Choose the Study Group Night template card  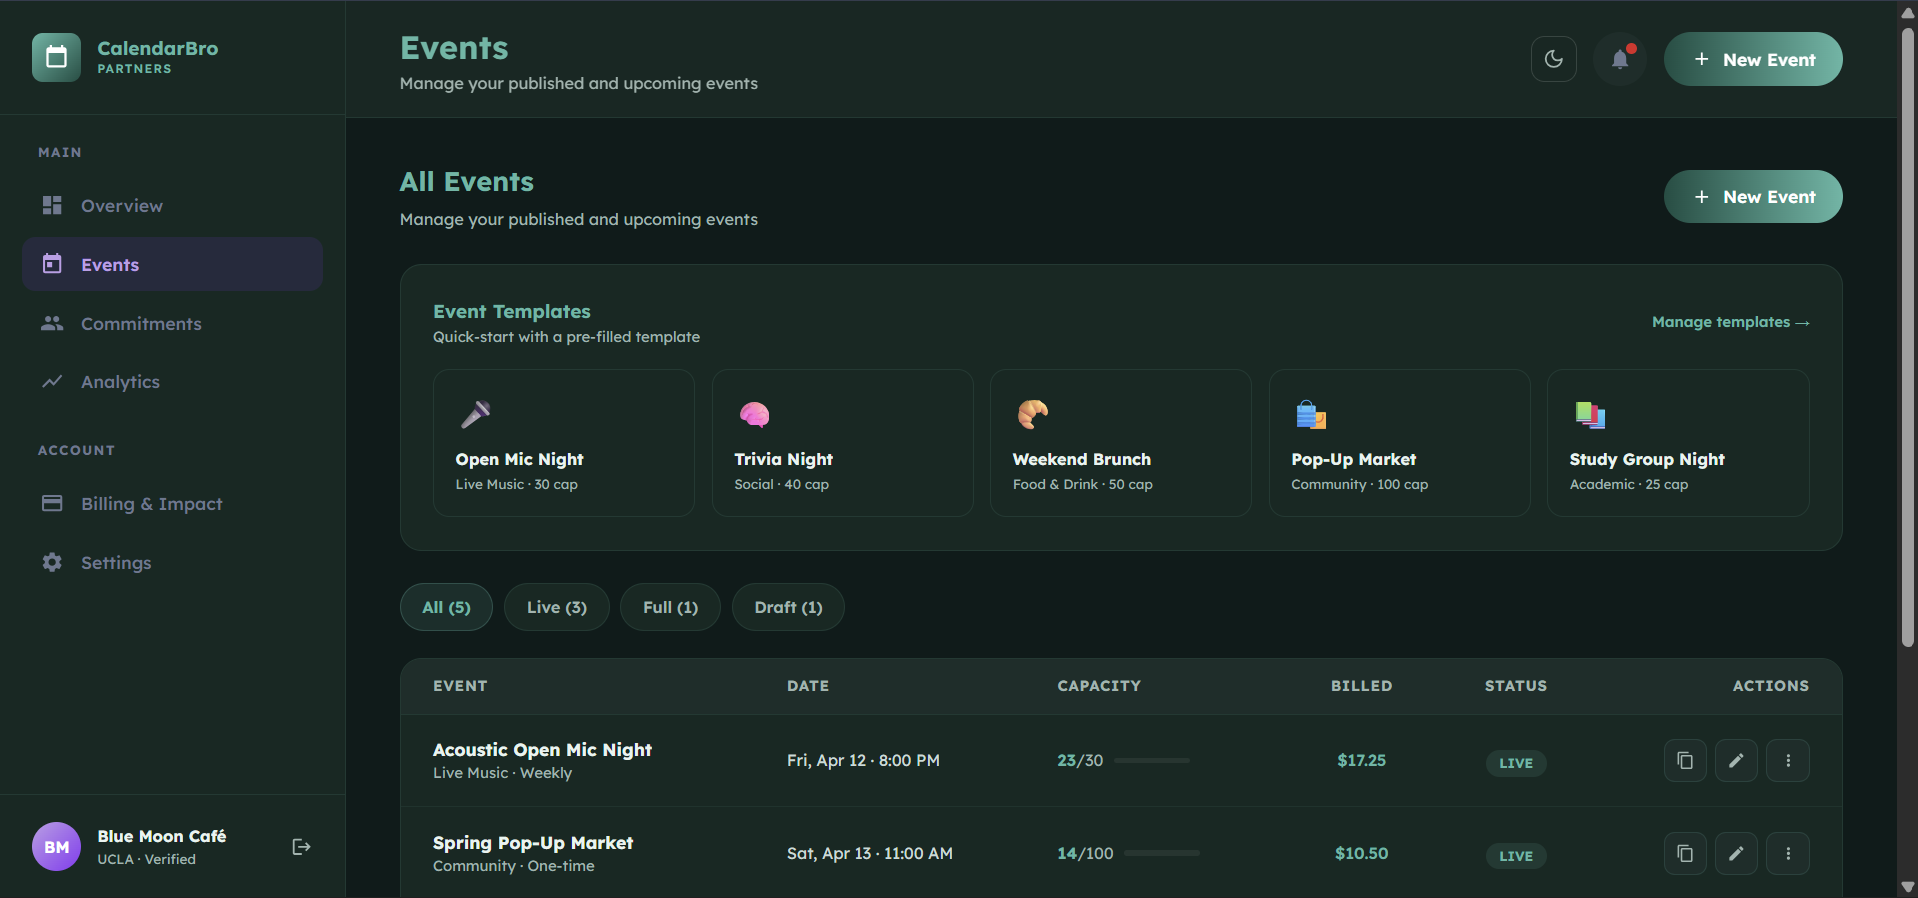click(x=1678, y=443)
